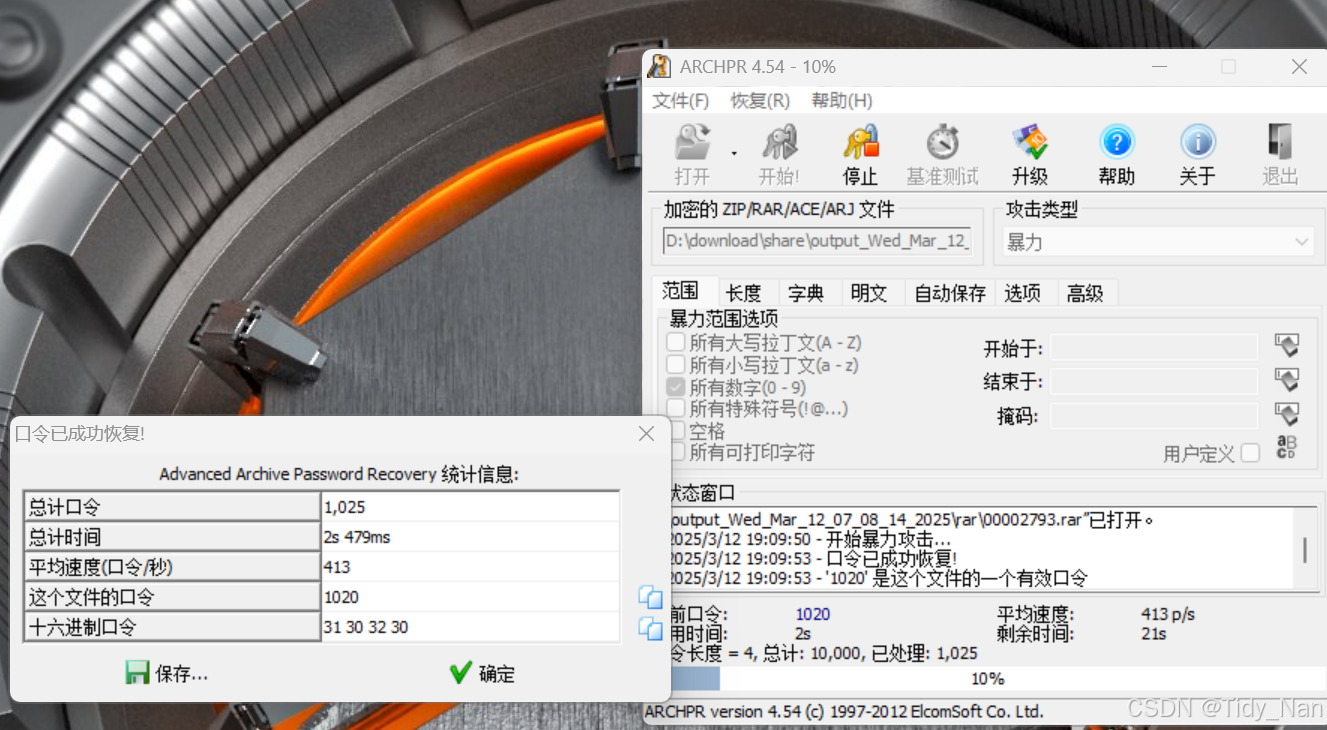Click the icon beside 开始于 field
The height and width of the screenshot is (730, 1327).
tap(1286, 346)
